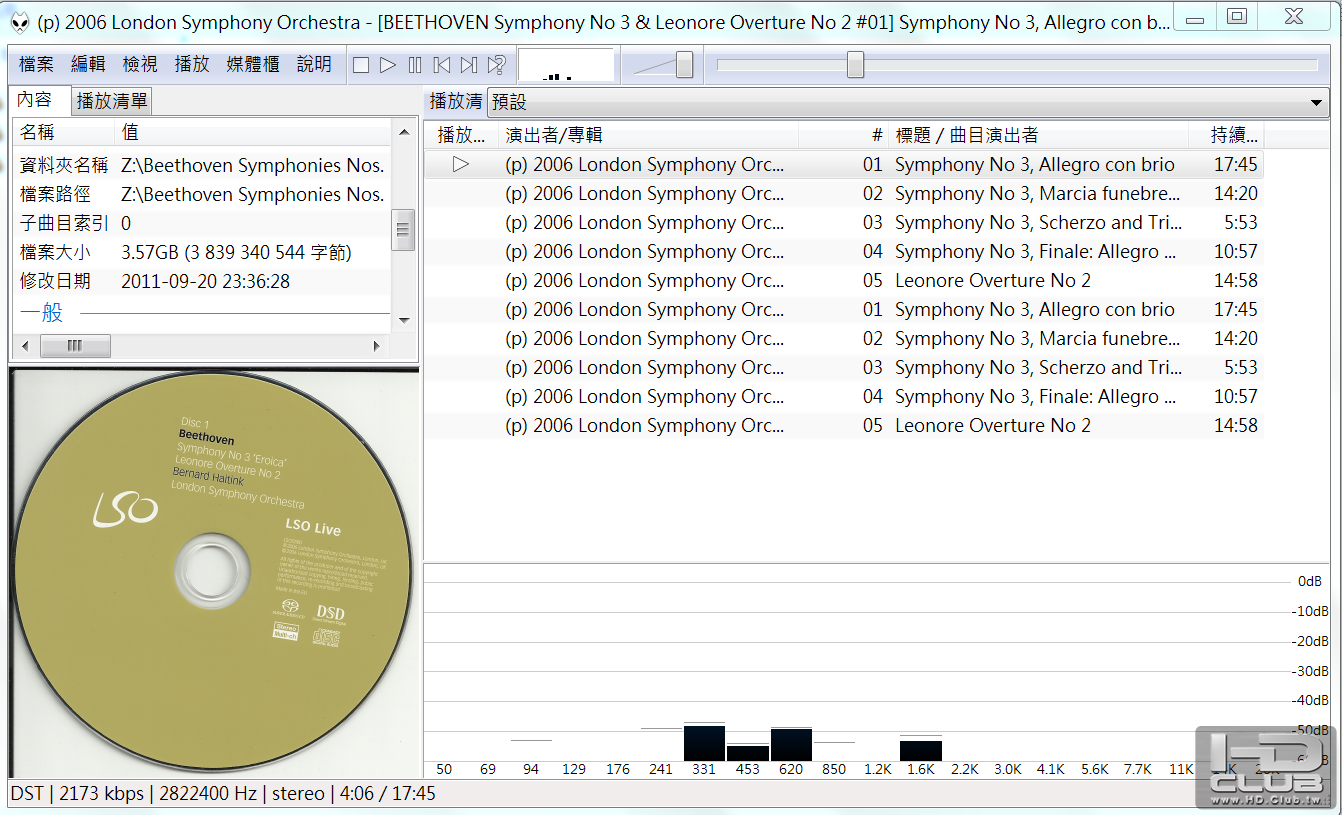This screenshot has height=815, width=1342.
Task: Click the vertical scrollbar thumb in properties
Action: pos(404,229)
